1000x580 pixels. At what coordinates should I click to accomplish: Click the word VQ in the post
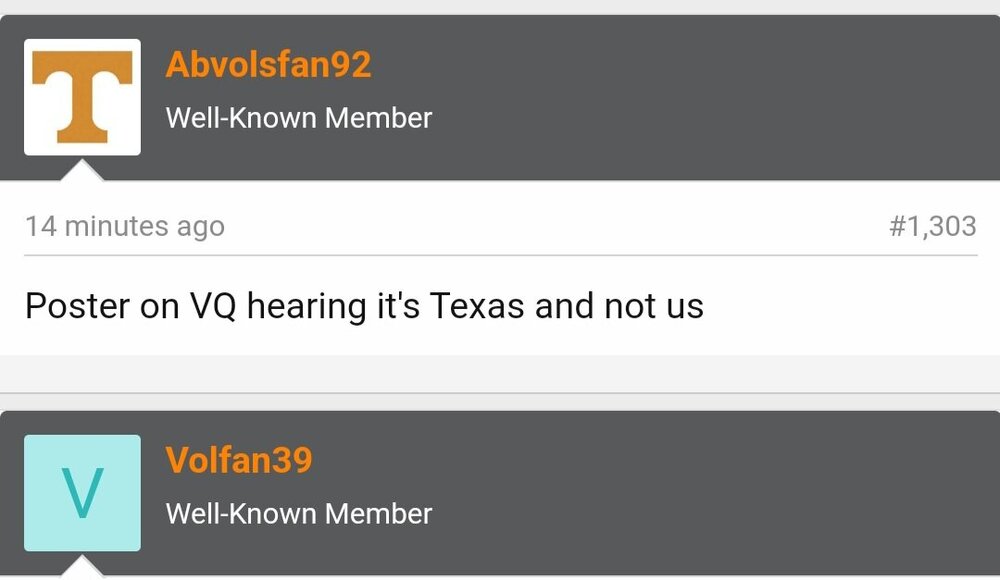(x=213, y=306)
